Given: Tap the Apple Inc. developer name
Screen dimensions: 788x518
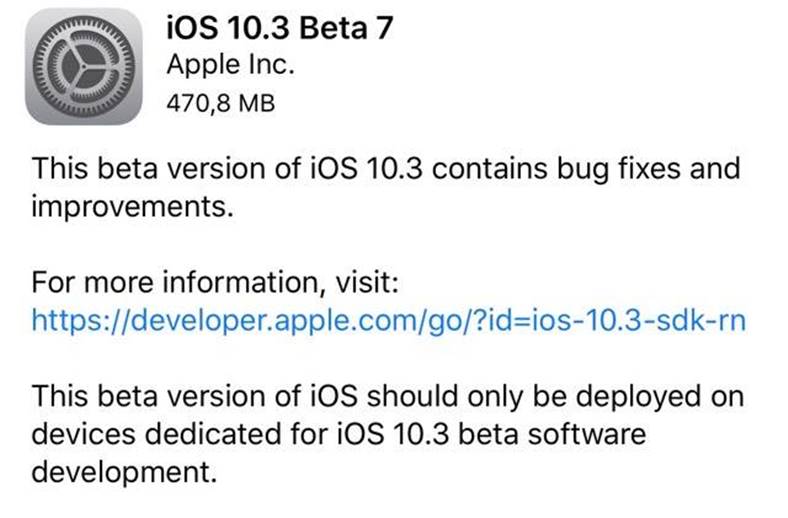Looking at the screenshot, I should click(x=230, y=65).
